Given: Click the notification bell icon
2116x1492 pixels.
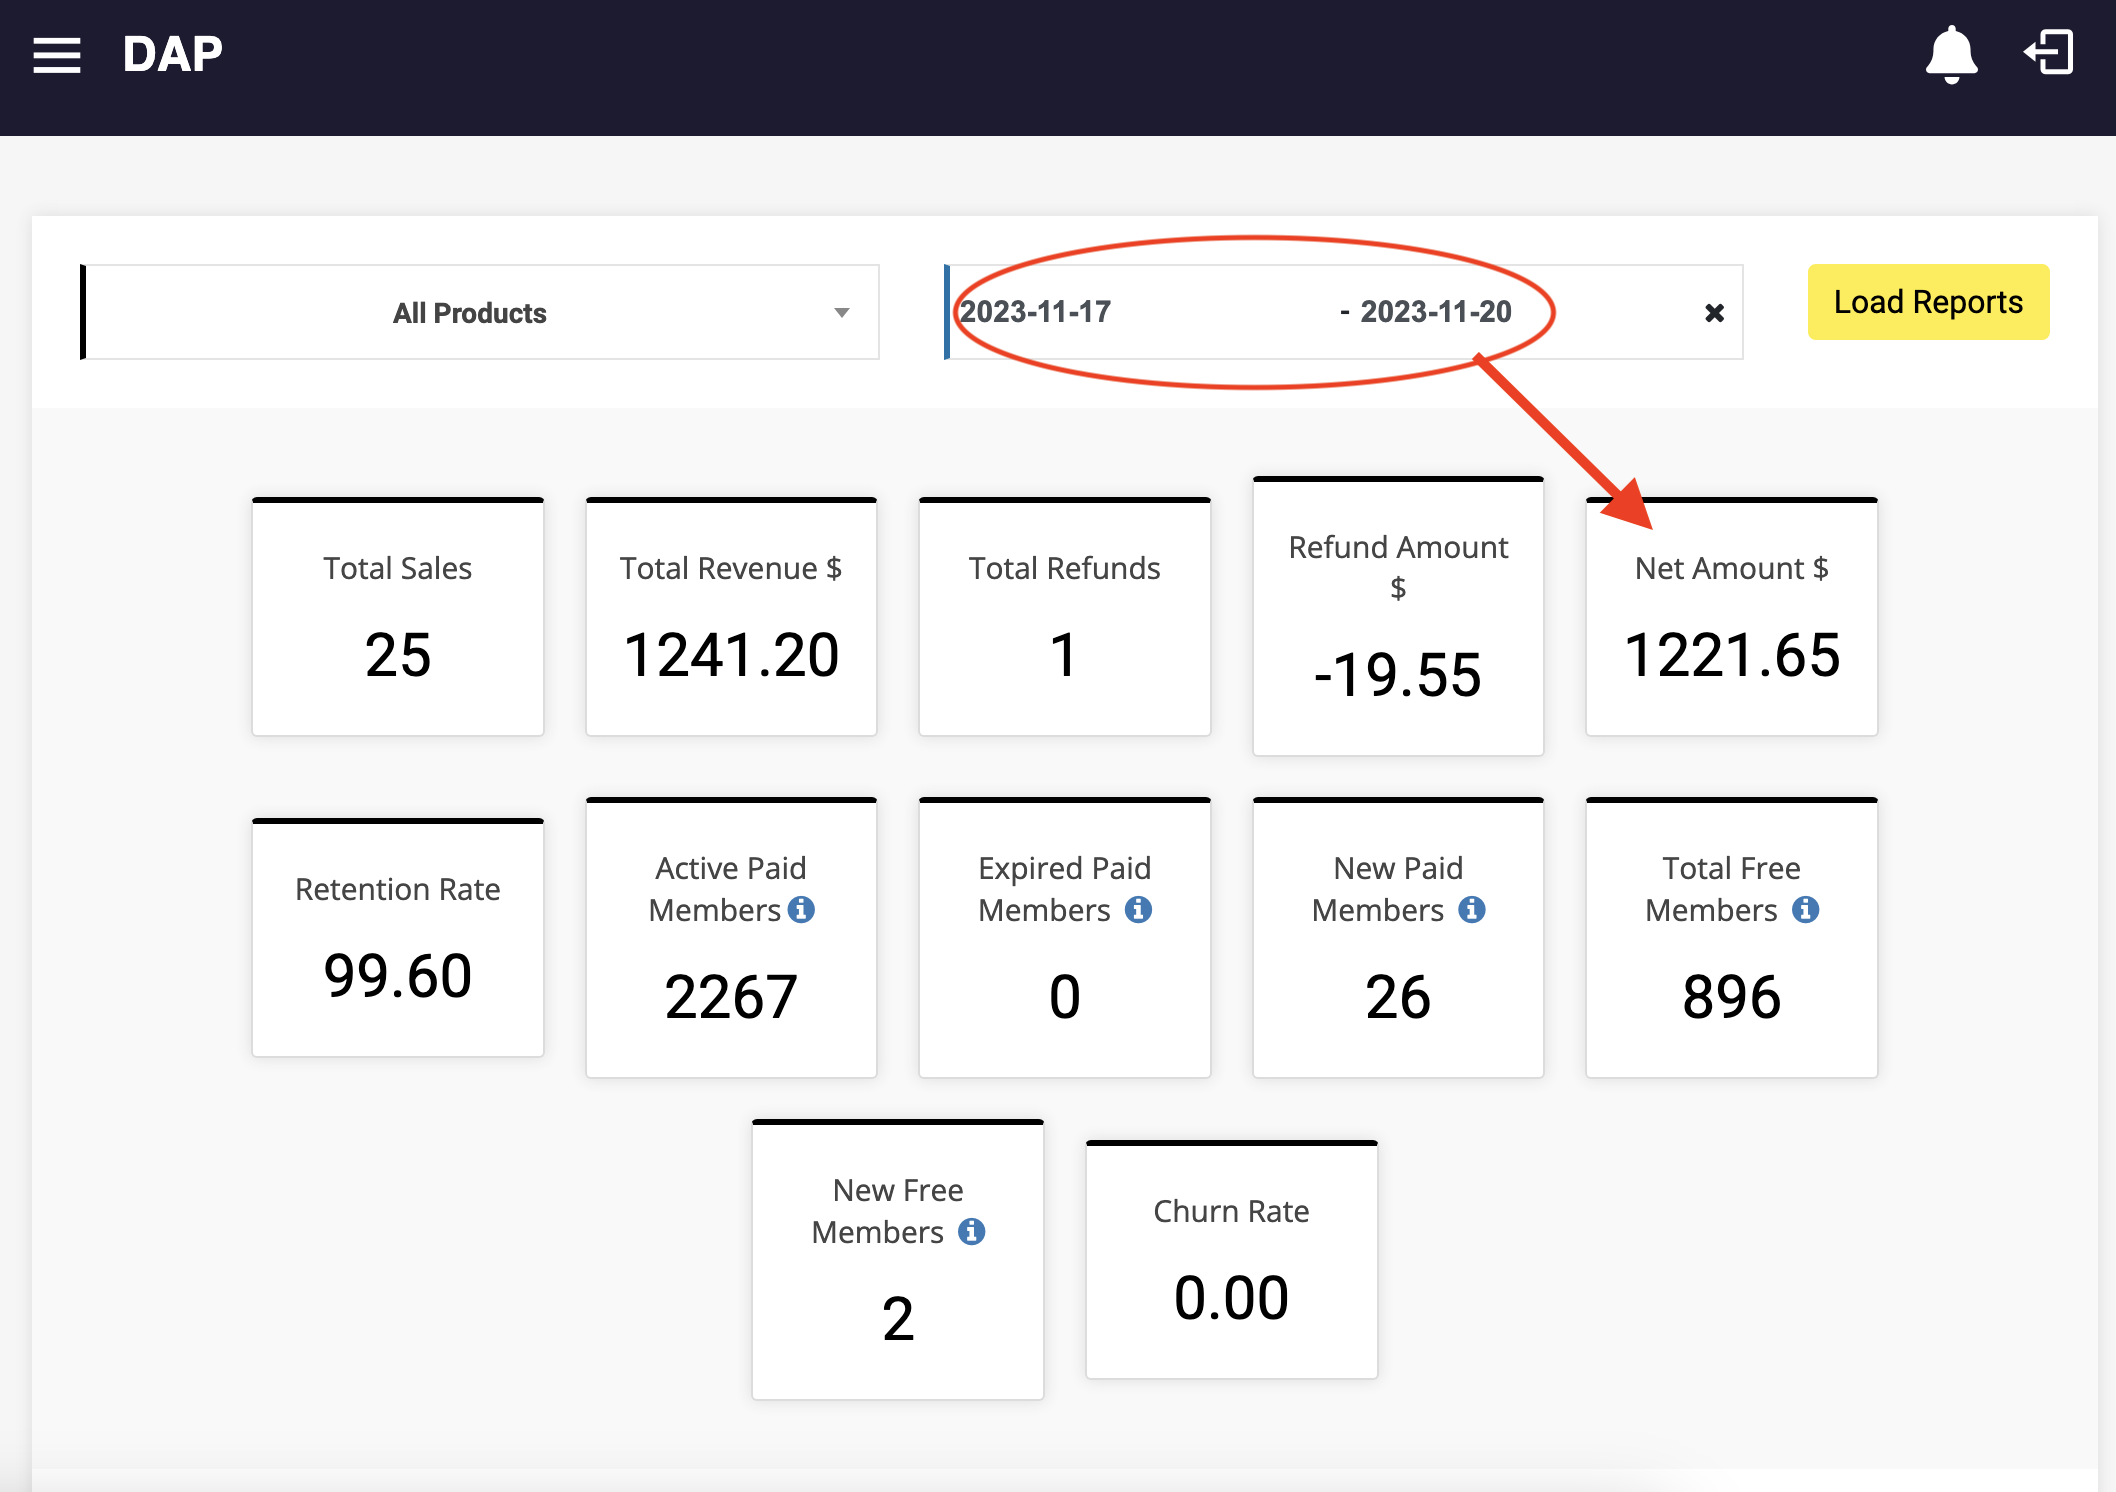Looking at the screenshot, I should 1950,54.
